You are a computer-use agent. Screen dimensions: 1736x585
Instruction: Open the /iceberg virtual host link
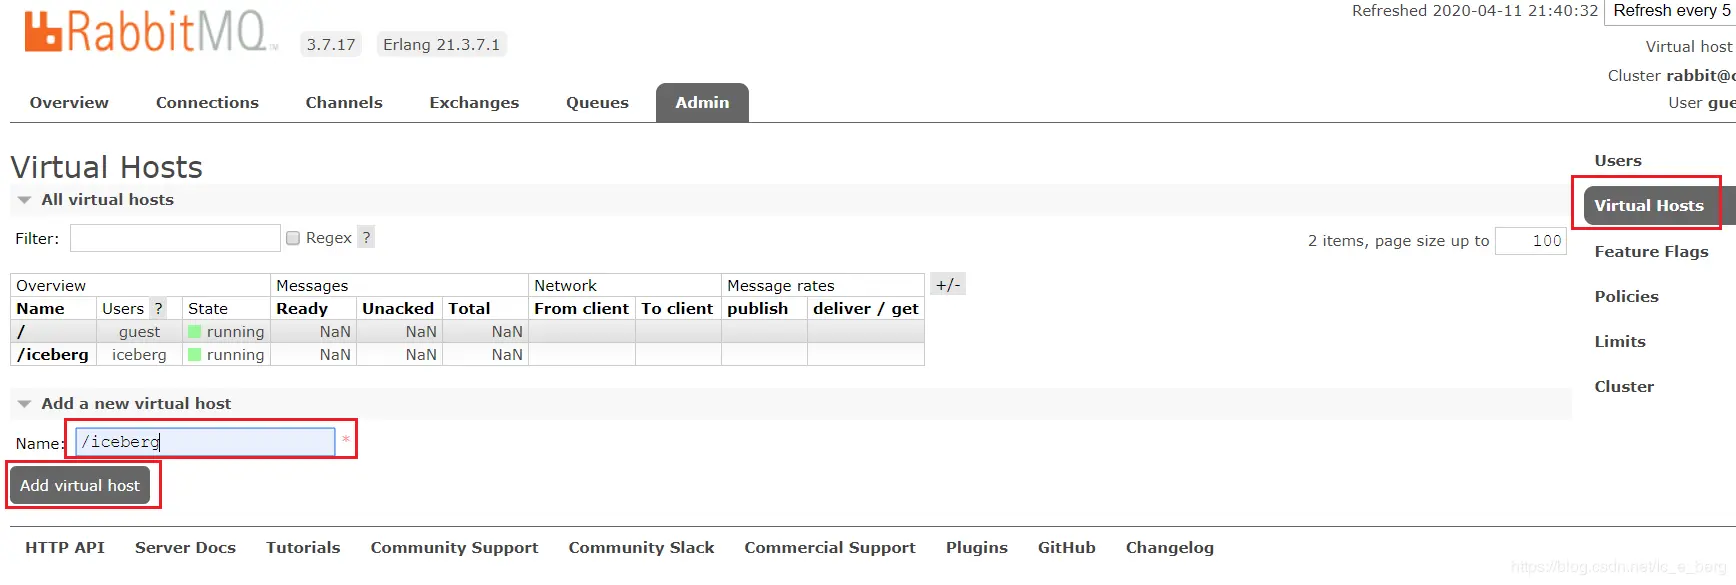coord(52,355)
